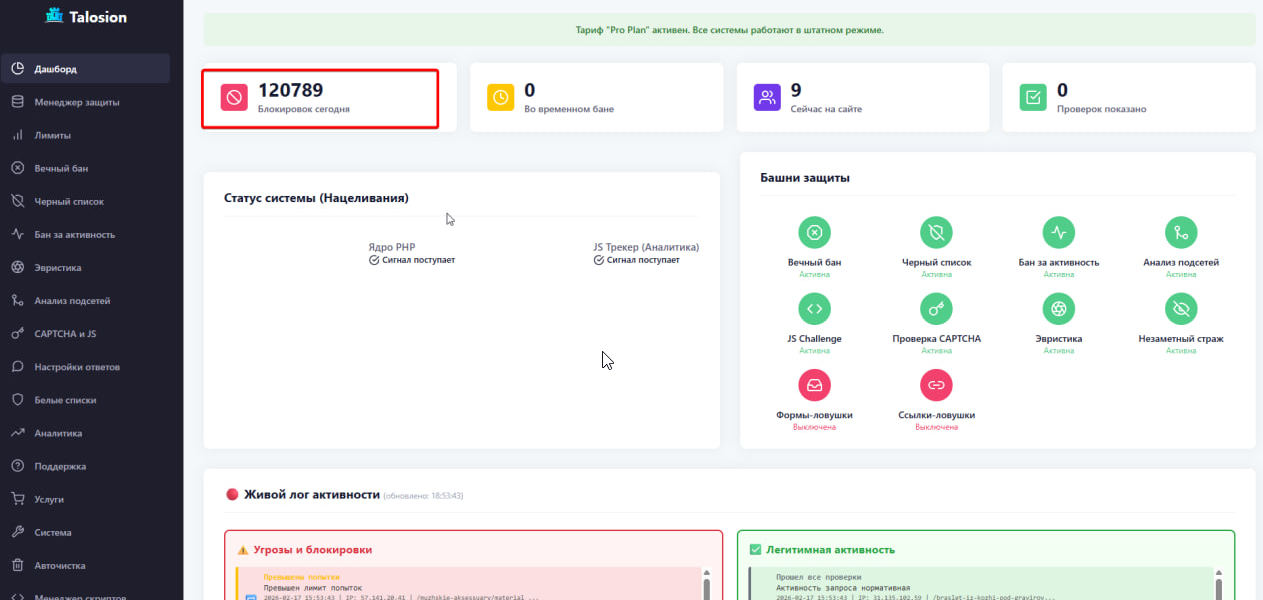Image resolution: width=1263 pixels, height=600 pixels.
Task: Click the Вечный бан tower icon
Action: coord(814,232)
